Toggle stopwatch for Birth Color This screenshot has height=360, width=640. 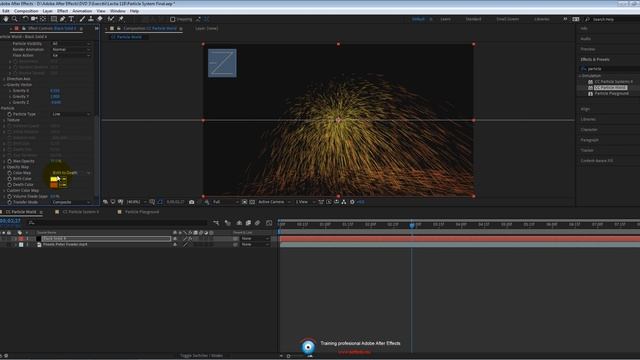coord(9,179)
